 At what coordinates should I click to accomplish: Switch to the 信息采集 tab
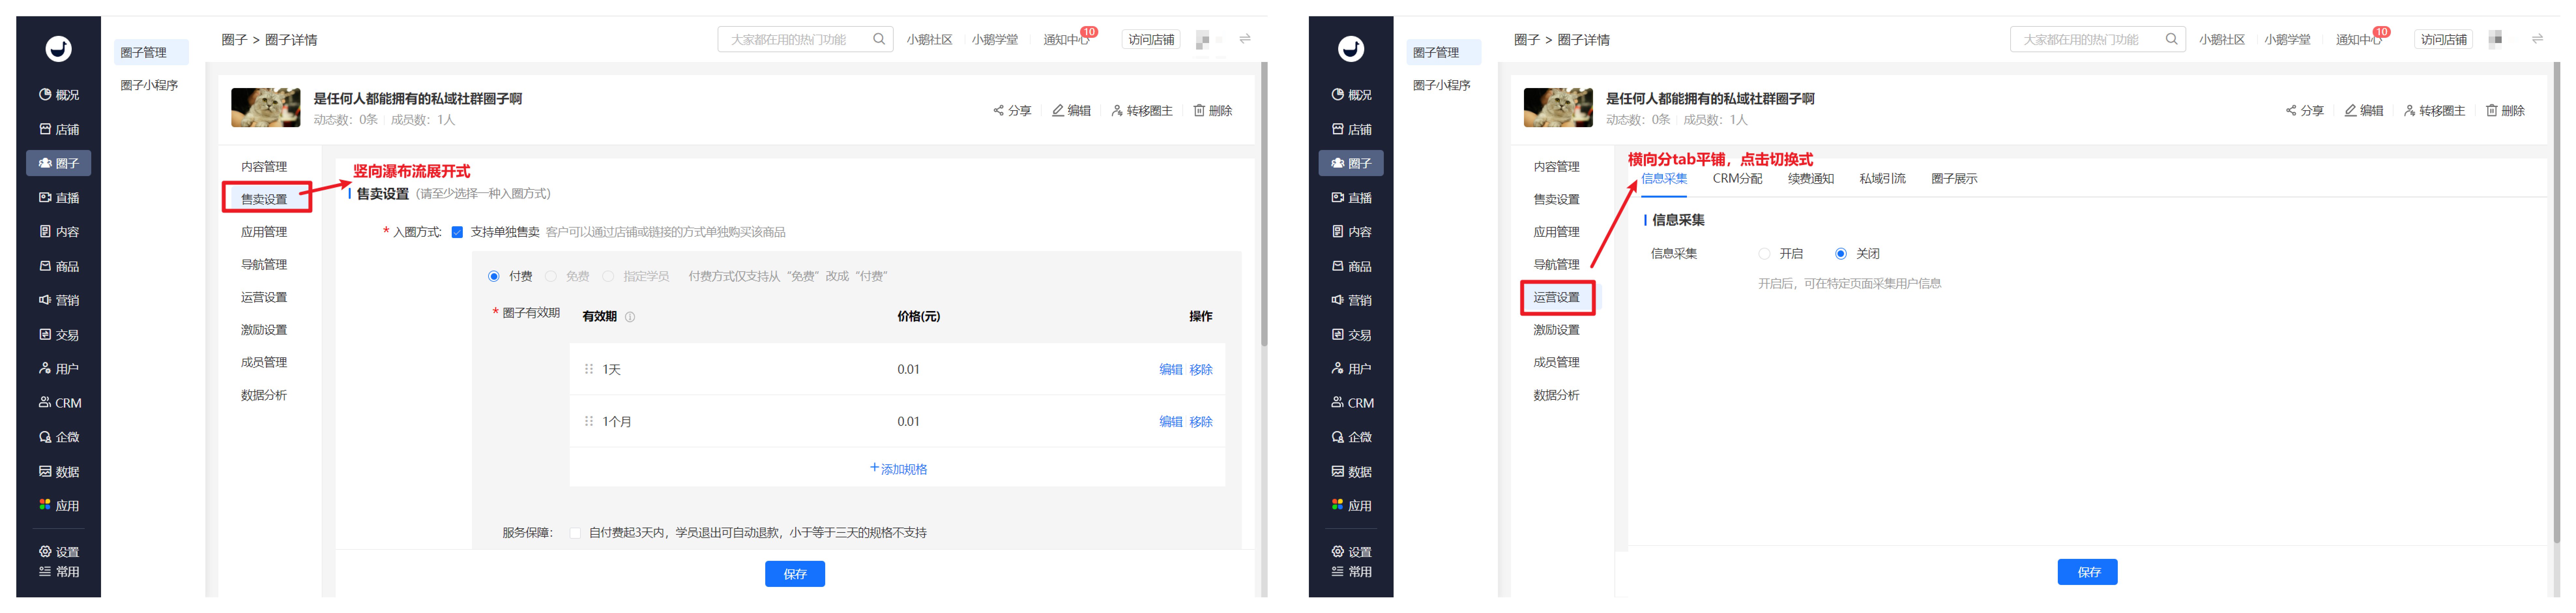[1664, 179]
